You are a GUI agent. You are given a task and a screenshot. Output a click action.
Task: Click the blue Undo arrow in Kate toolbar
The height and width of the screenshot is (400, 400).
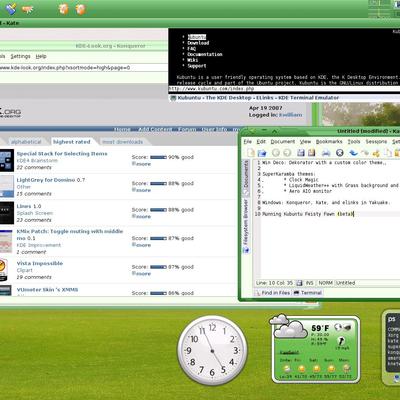353,153
